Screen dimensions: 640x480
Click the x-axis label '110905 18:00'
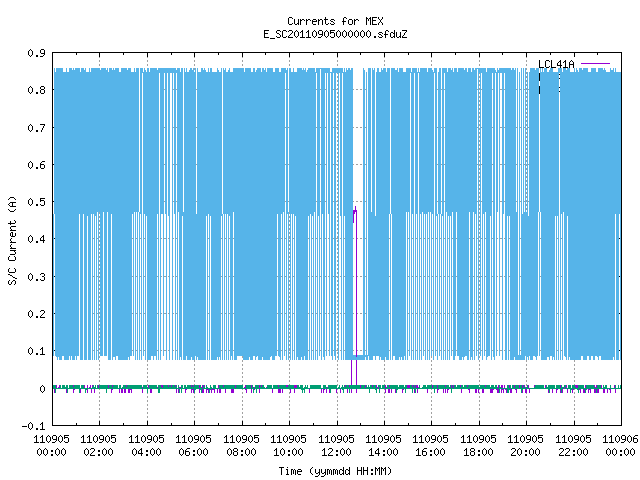coord(478,446)
